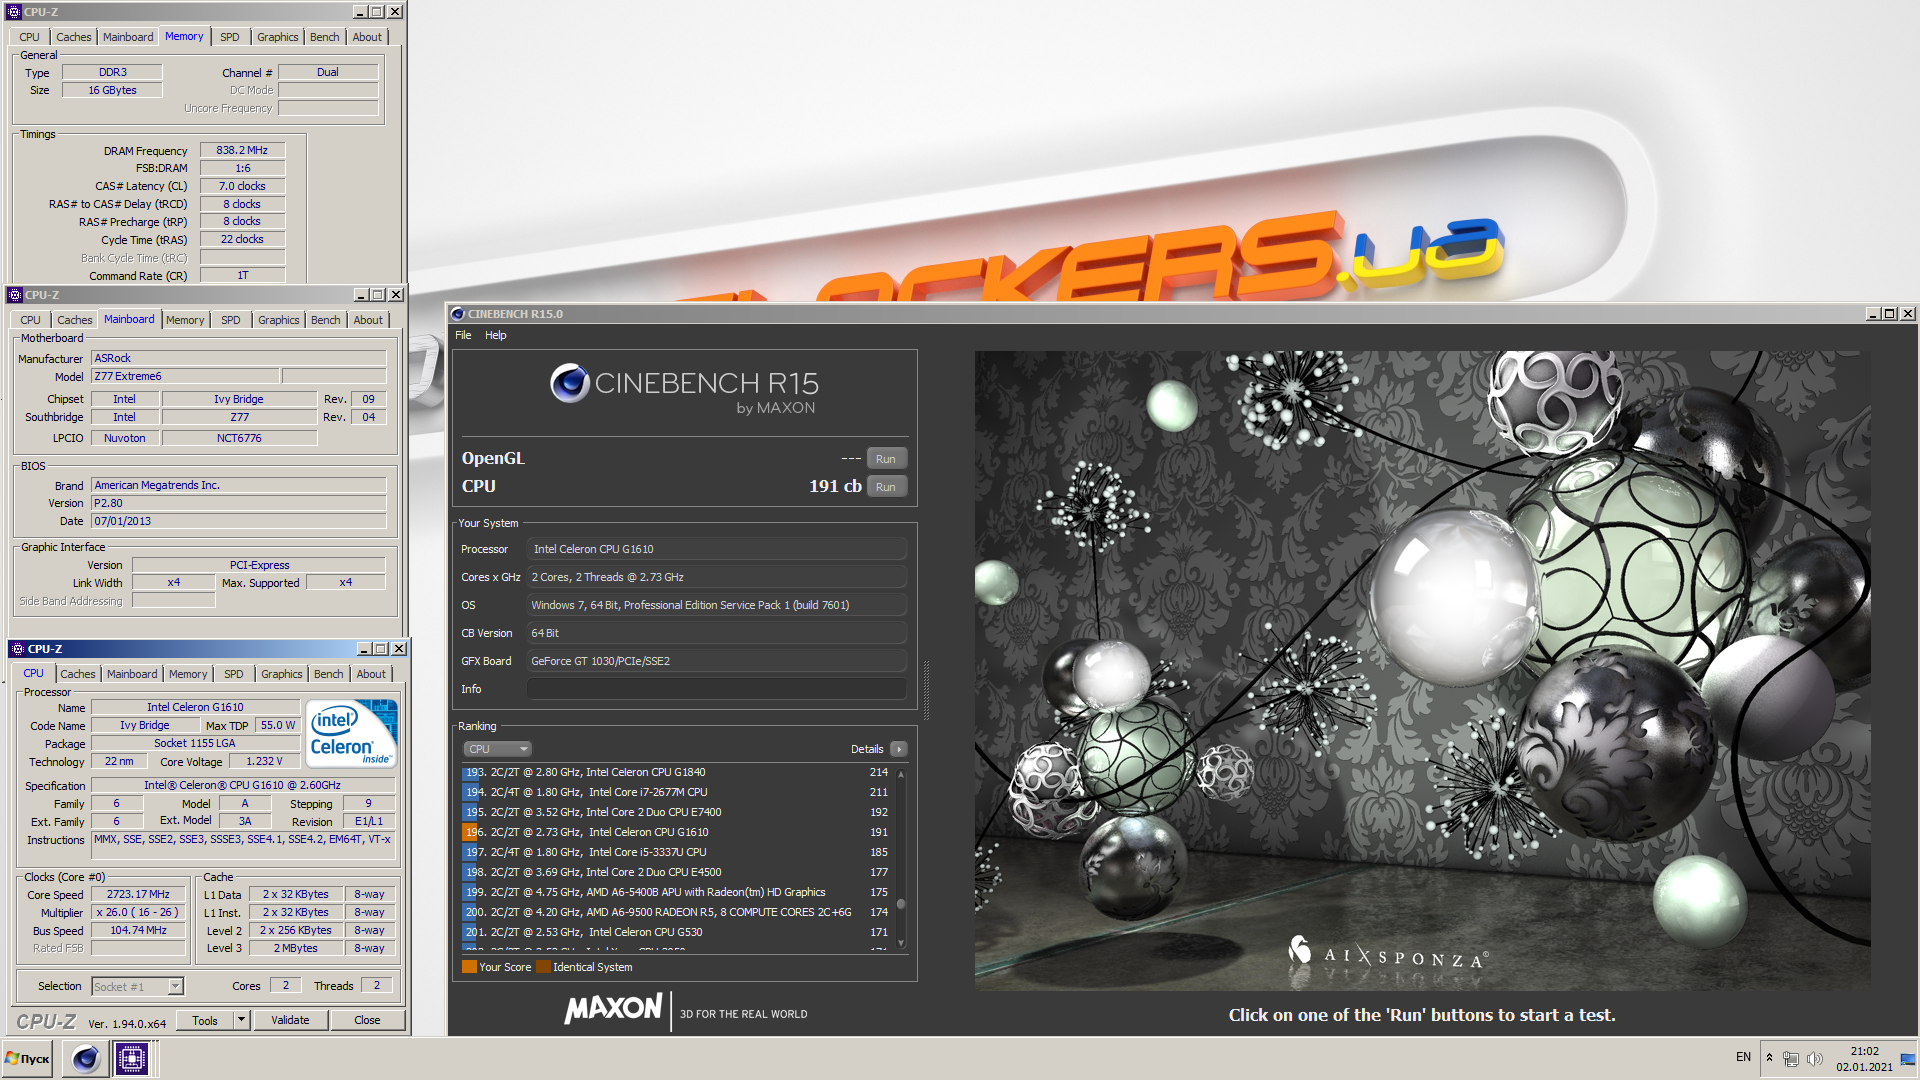Screen dimensions: 1920x1080
Task: Click the Show desktop button in the taskbar
Action: click(x=1908, y=1058)
